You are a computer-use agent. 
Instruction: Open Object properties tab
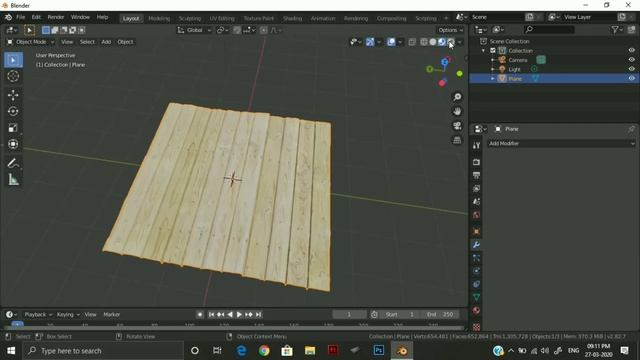coord(476,231)
